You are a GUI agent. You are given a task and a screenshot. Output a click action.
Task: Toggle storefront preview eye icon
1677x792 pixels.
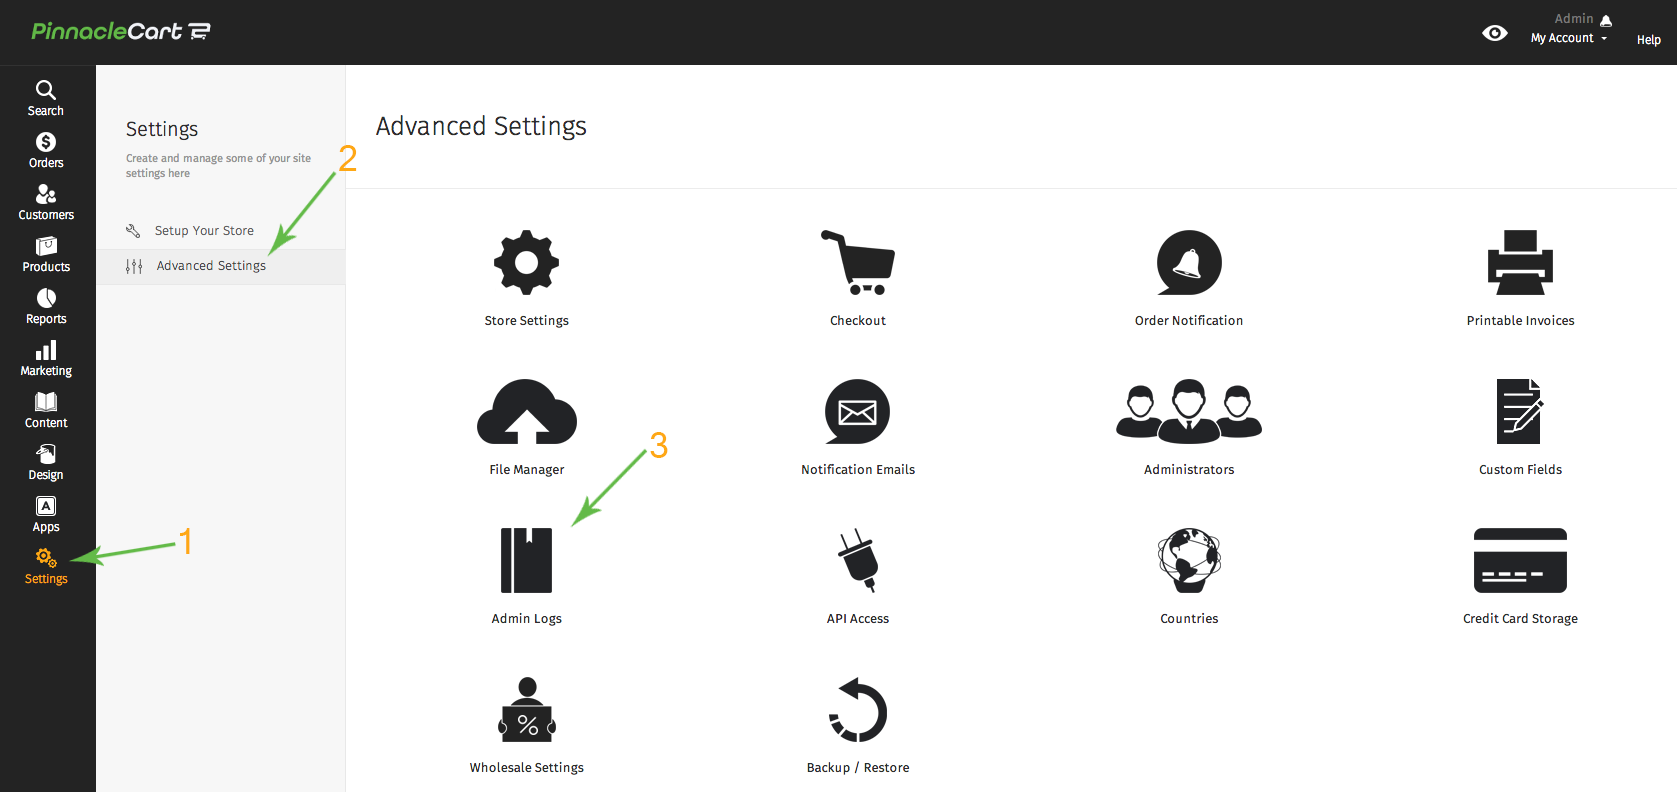[x=1495, y=33]
